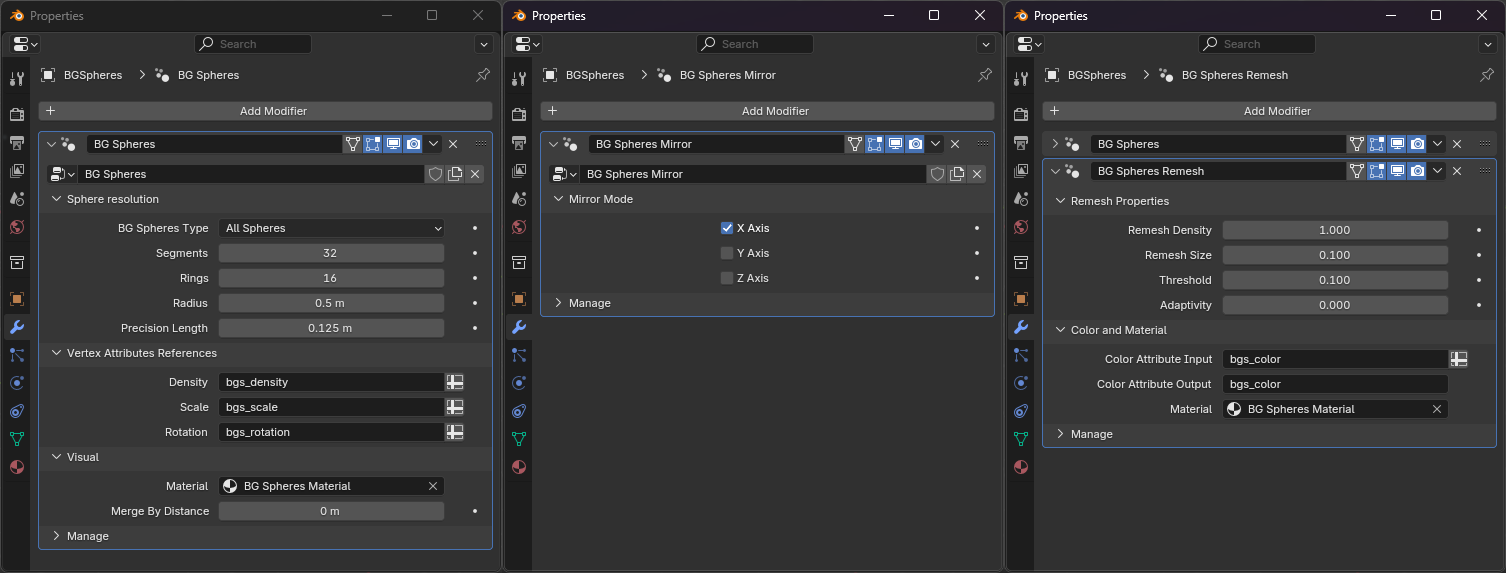
Task: Open Collection tab in right Properties window
Action: [1020, 262]
